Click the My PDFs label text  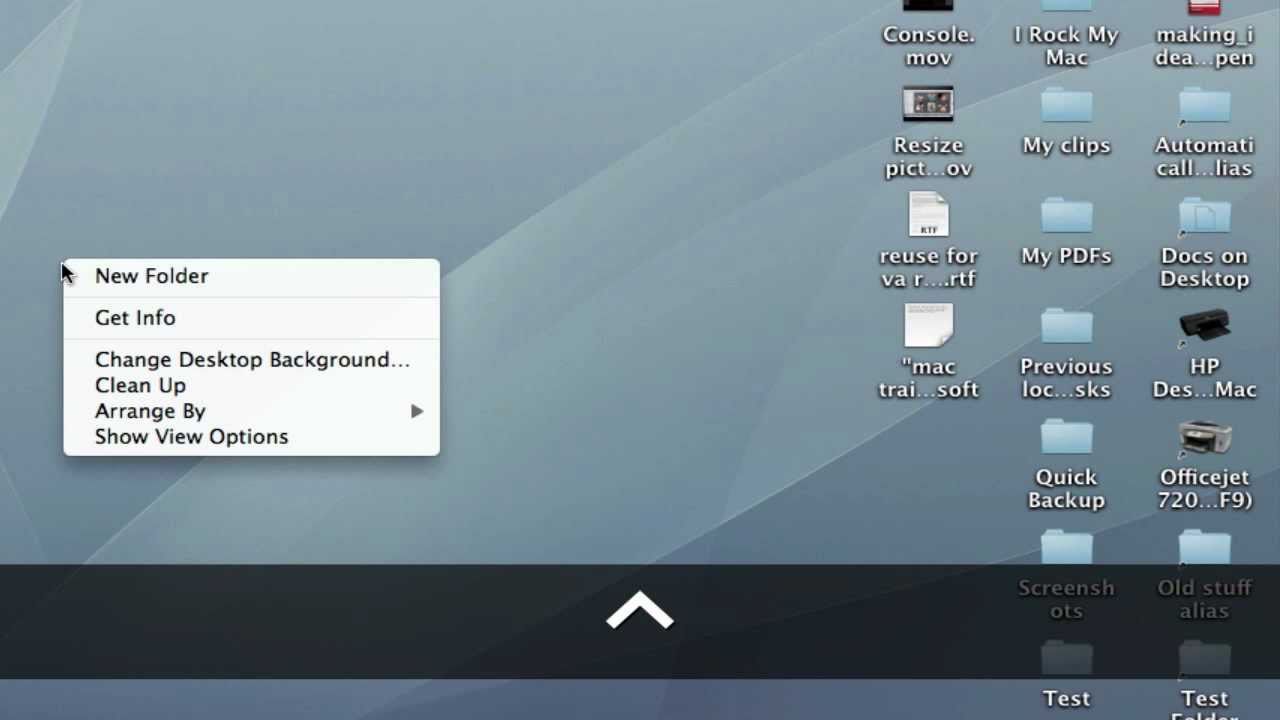pyautogui.click(x=1066, y=257)
